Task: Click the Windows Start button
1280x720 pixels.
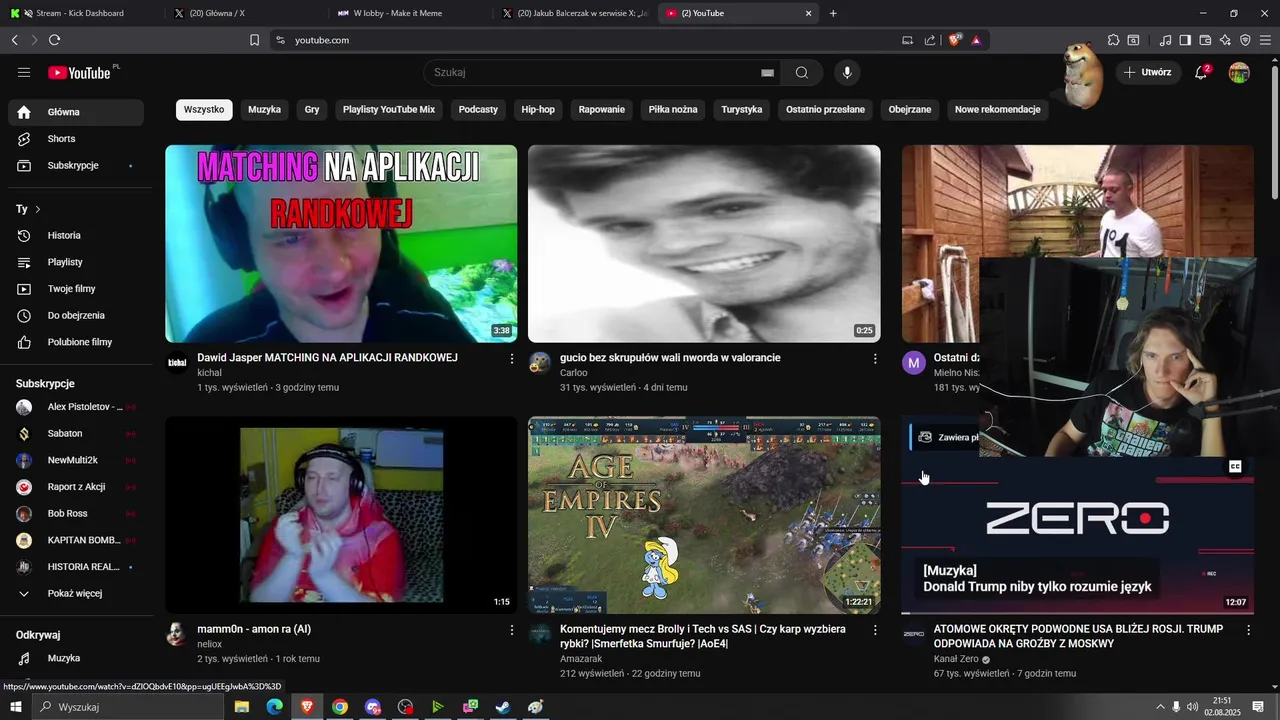Action: [15, 707]
